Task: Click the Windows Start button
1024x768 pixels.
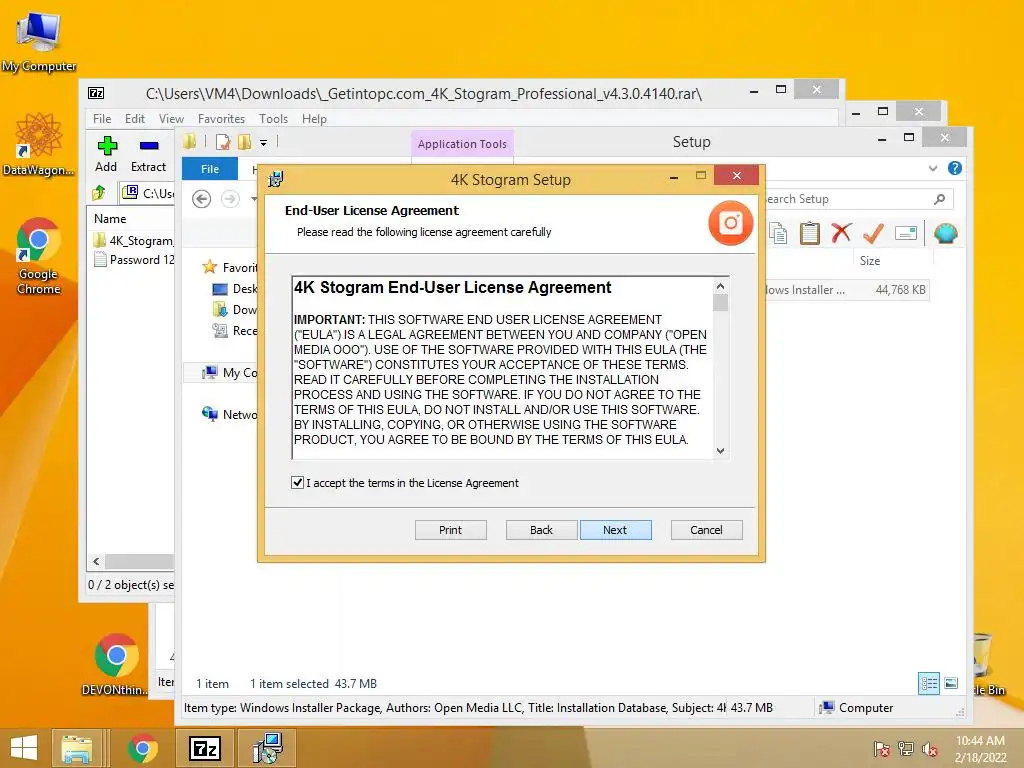Action: [x=24, y=748]
